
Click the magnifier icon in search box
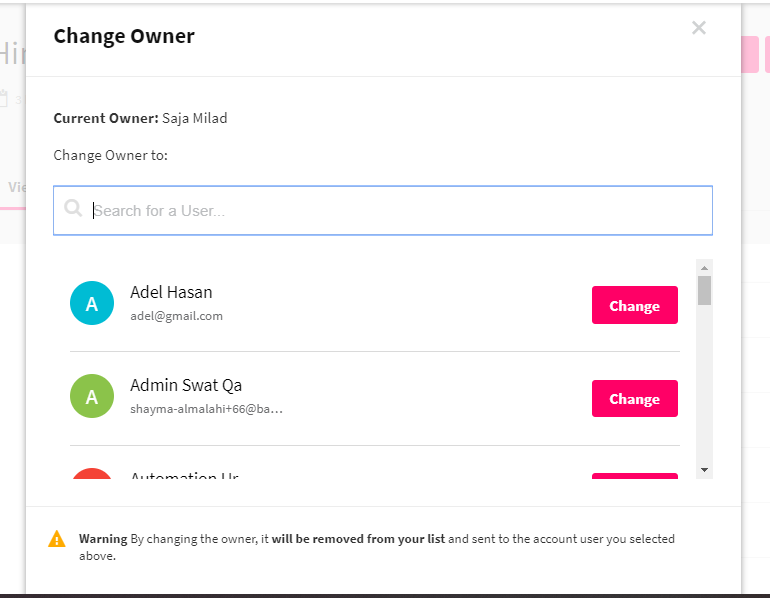[x=73, y=208]
